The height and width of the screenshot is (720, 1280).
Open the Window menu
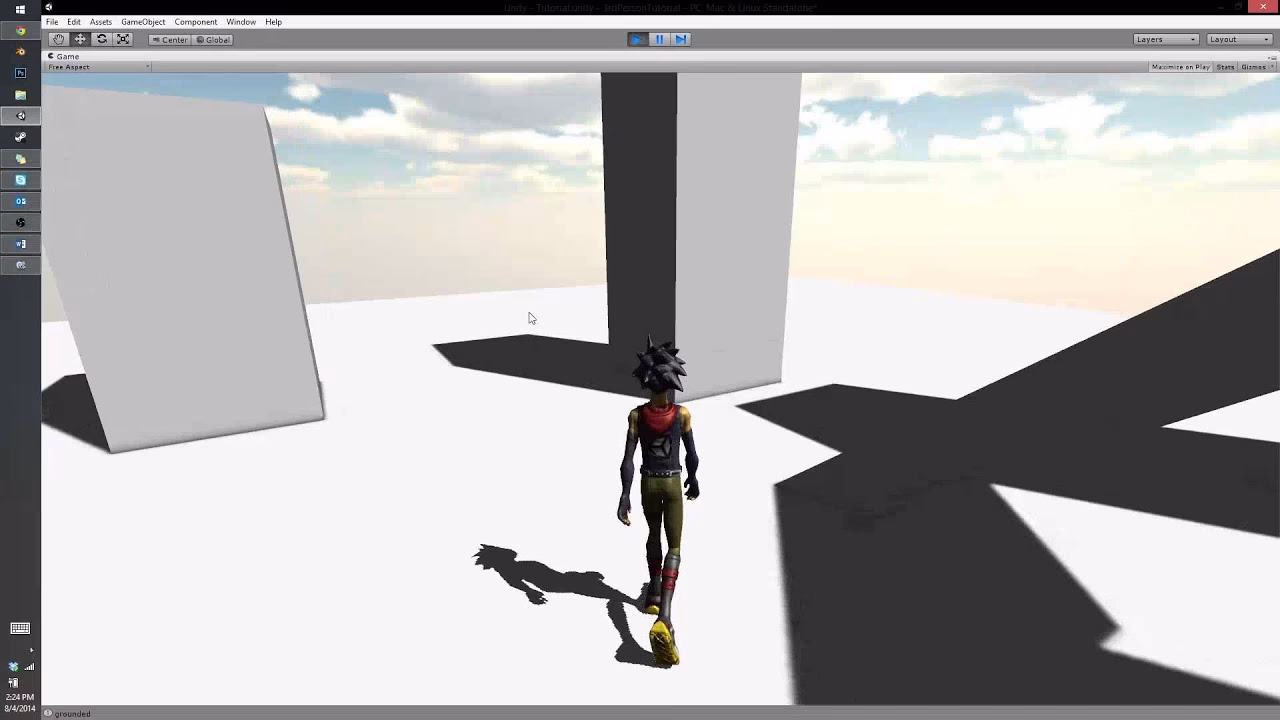[x=241, y=22]
